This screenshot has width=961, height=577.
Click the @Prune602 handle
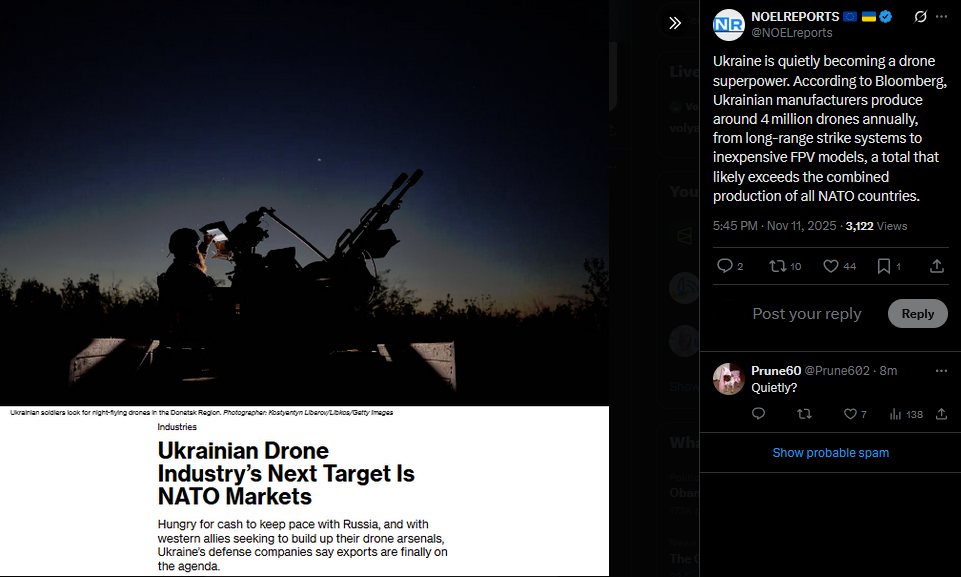837,370
